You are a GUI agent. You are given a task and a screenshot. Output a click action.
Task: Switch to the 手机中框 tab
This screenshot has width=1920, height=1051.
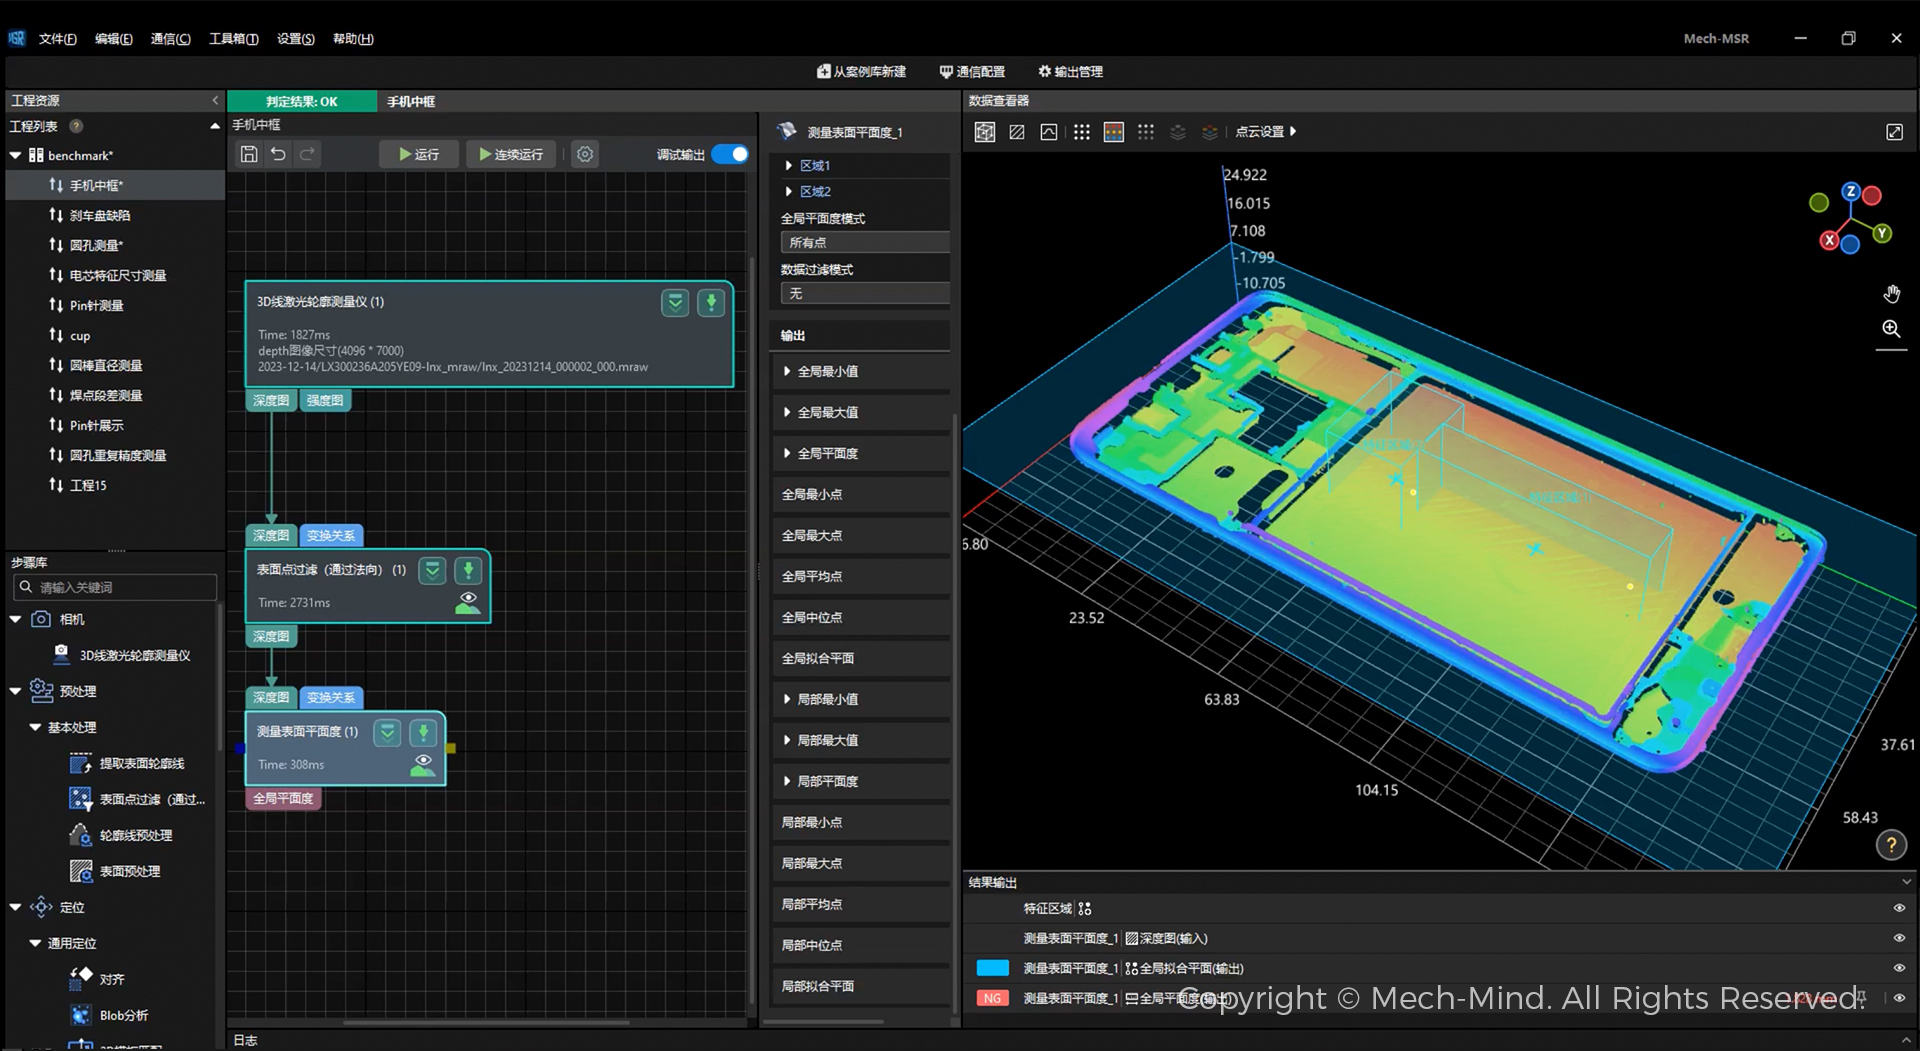pyautogui.click(x=411, y=102)
